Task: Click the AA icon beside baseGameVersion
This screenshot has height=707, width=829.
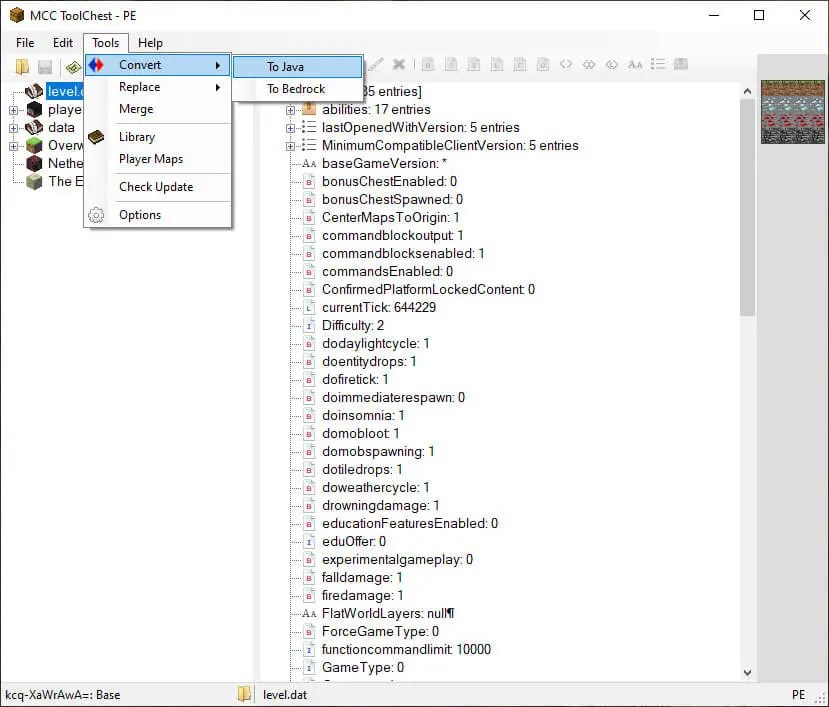Action: coord(309,164)
